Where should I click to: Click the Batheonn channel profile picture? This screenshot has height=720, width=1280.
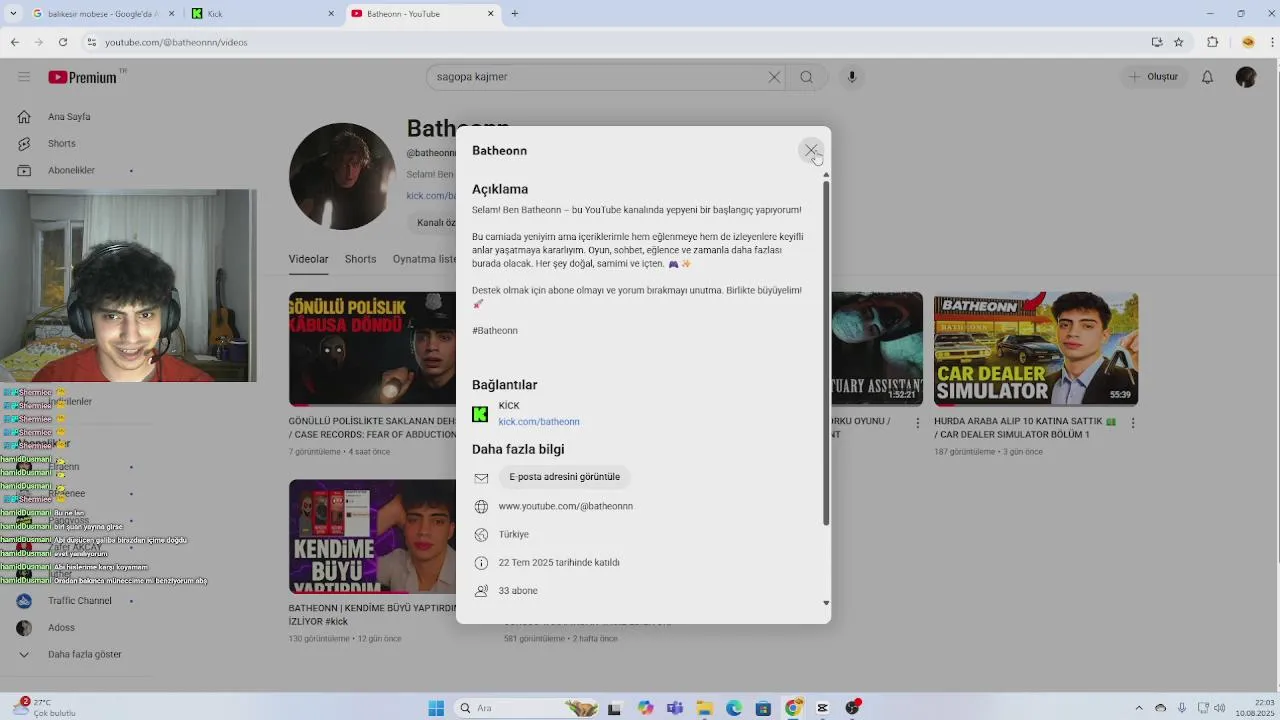click(342, 177)
